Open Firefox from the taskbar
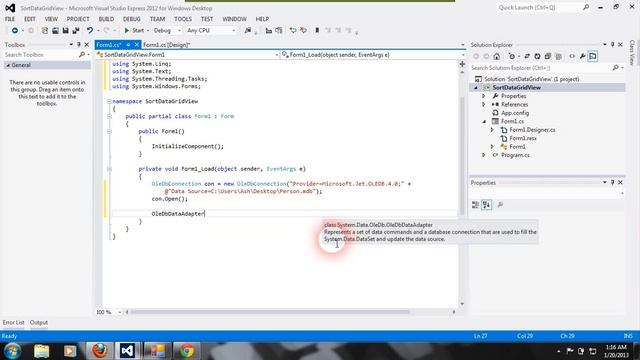The width and height of the screenshot is (640, 360). (x=99, y=351)
